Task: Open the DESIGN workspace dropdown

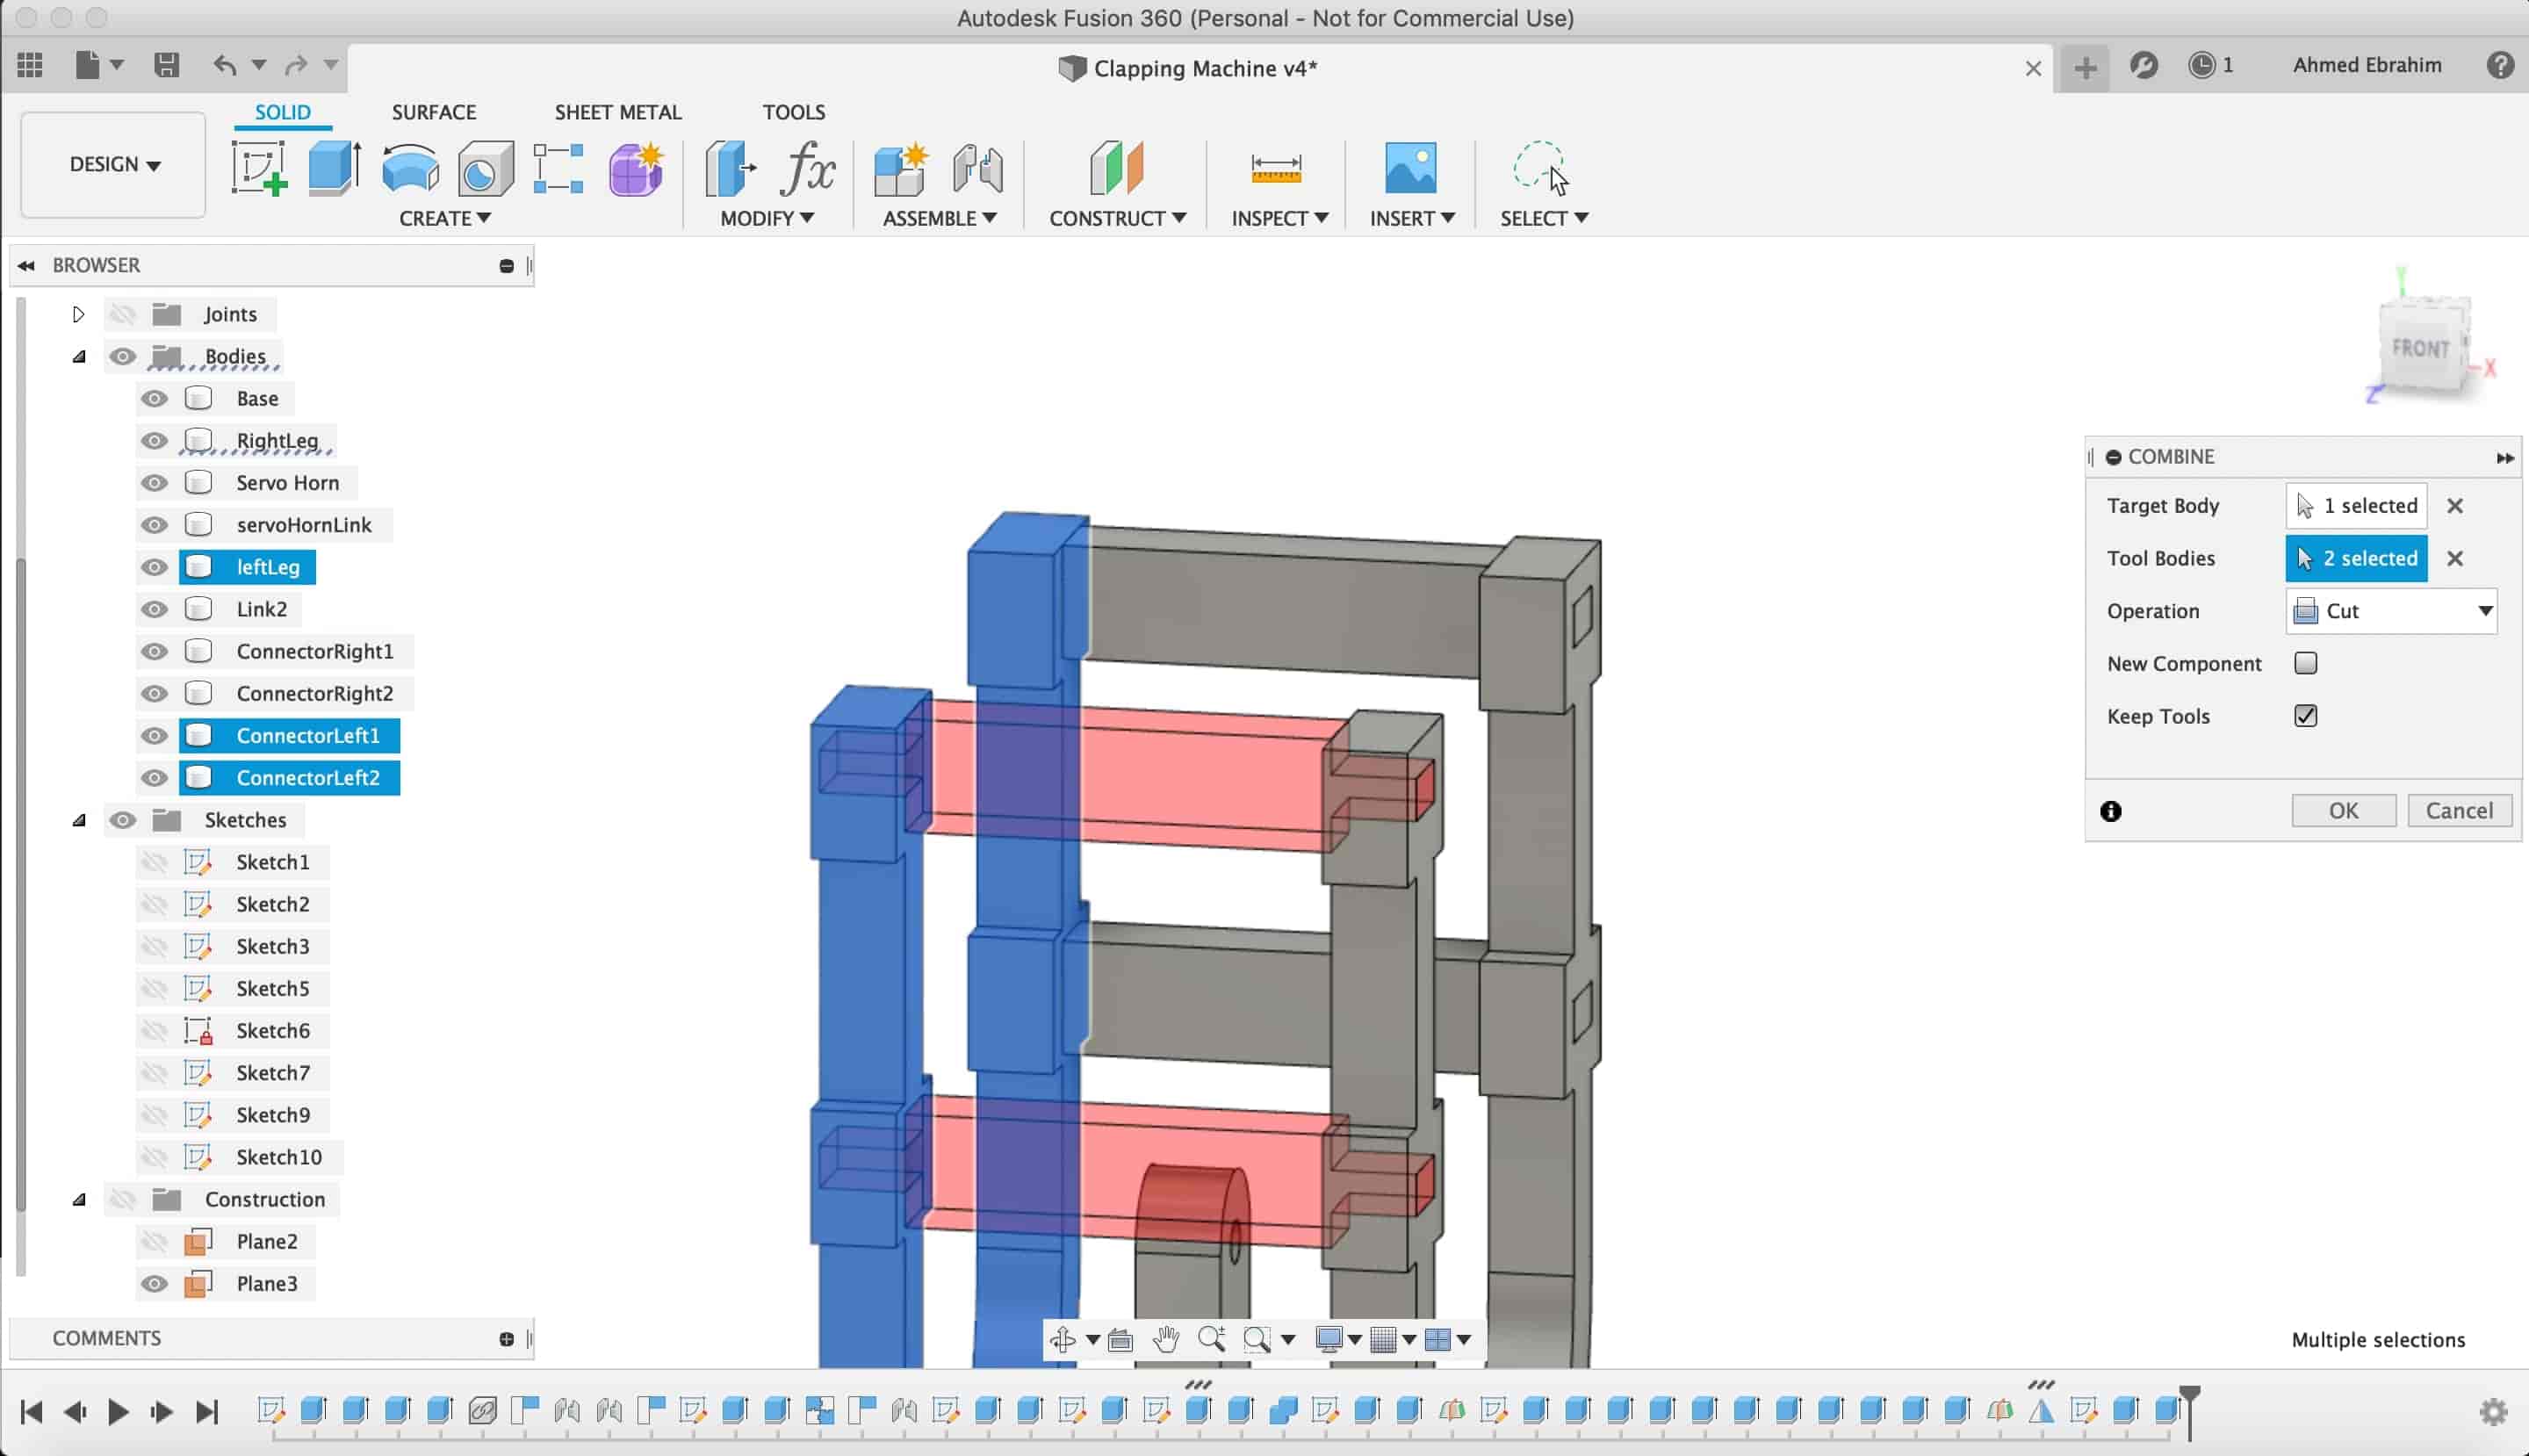Action: click(113, 164)
